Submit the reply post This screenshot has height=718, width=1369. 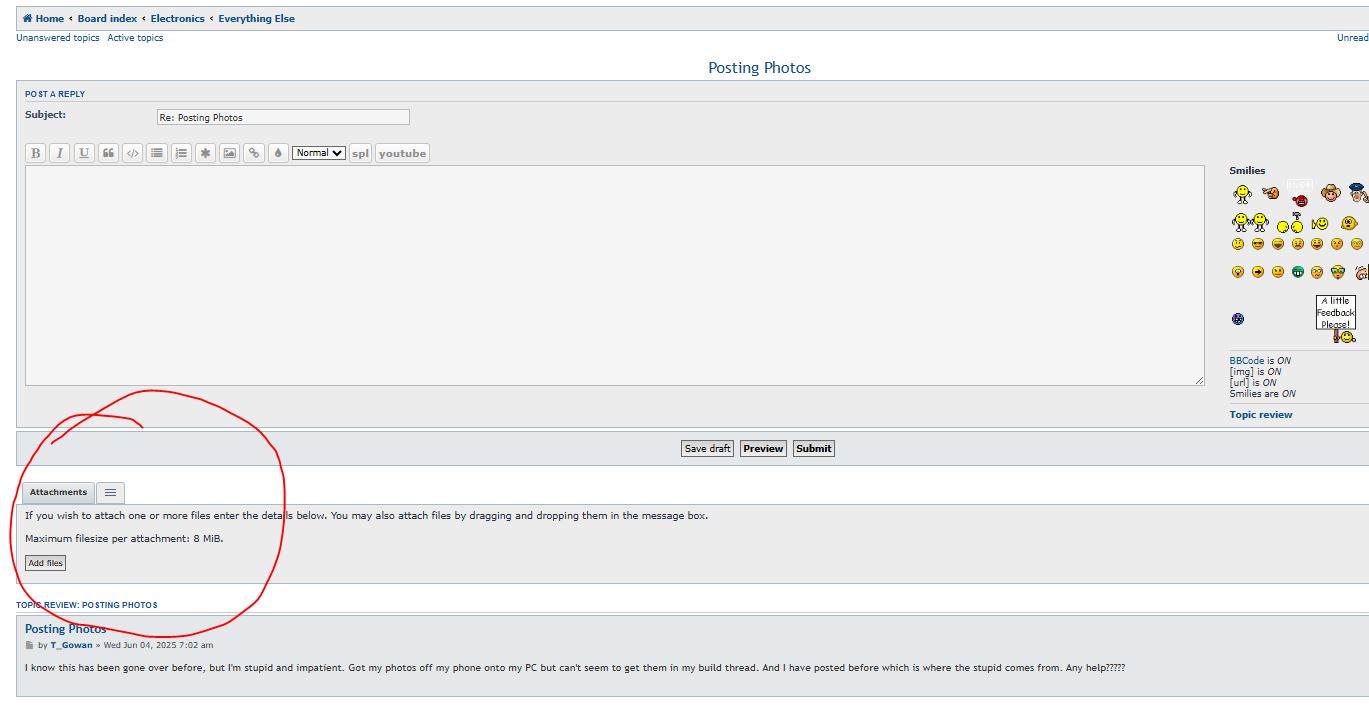(813, 448)
